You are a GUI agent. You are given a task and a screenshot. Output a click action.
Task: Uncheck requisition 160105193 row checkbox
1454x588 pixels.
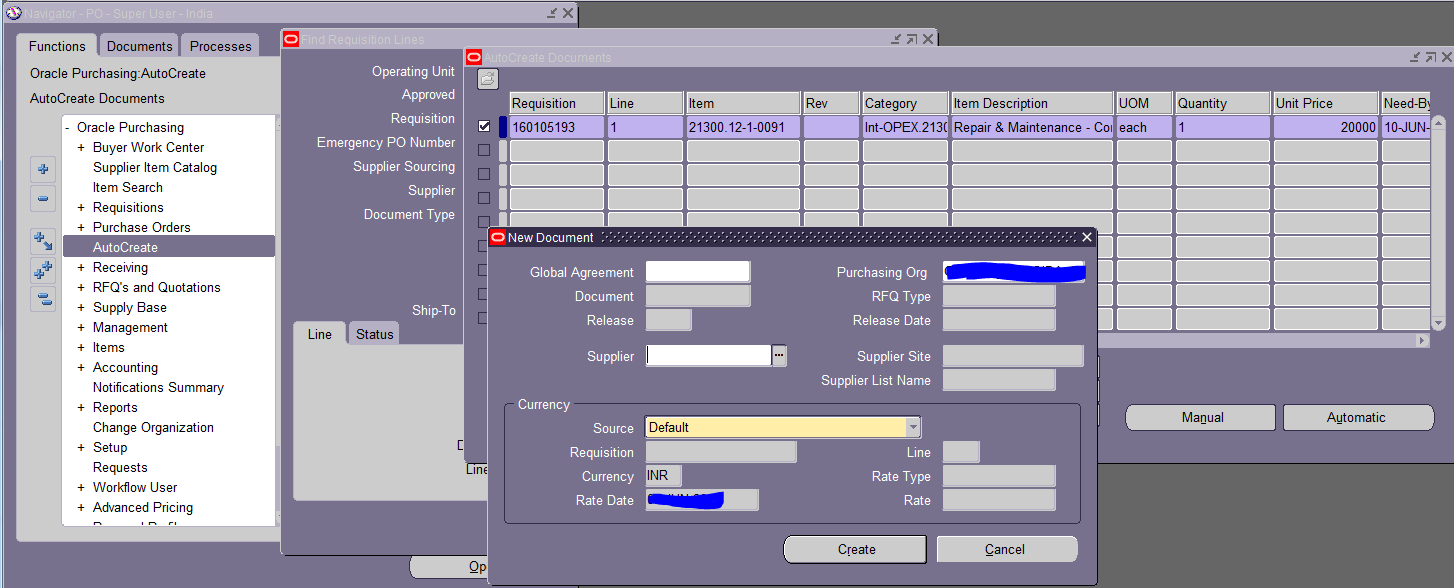pos(484,125)
